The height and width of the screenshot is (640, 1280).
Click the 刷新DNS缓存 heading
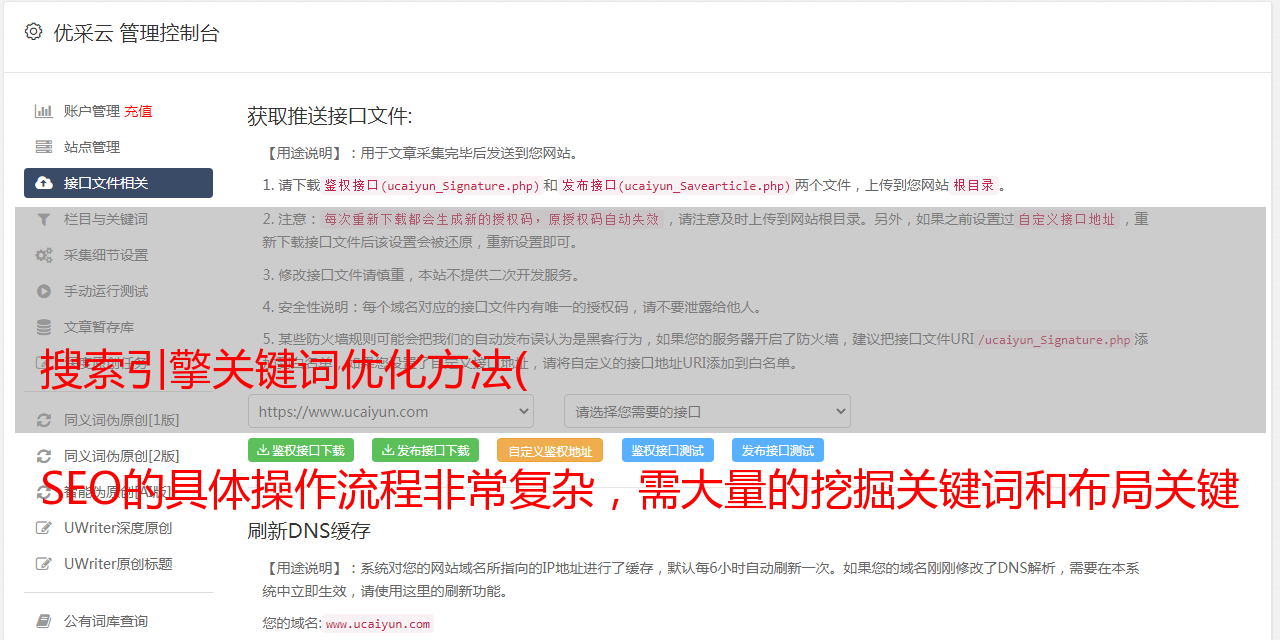(x=309, y=530)
